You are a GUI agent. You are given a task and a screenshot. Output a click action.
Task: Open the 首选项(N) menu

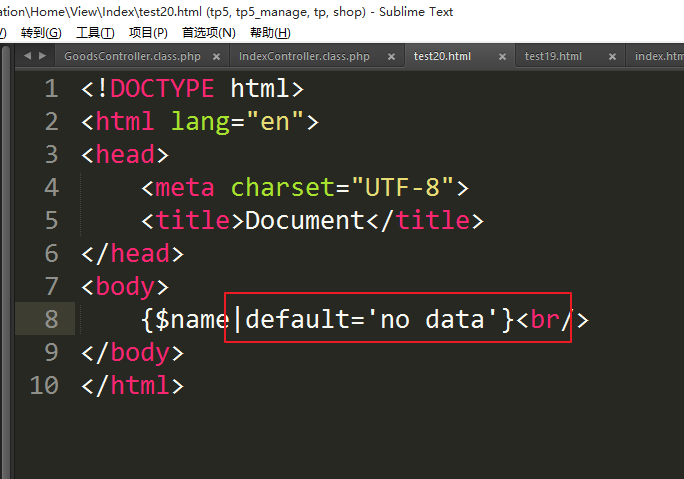[208, 33]
